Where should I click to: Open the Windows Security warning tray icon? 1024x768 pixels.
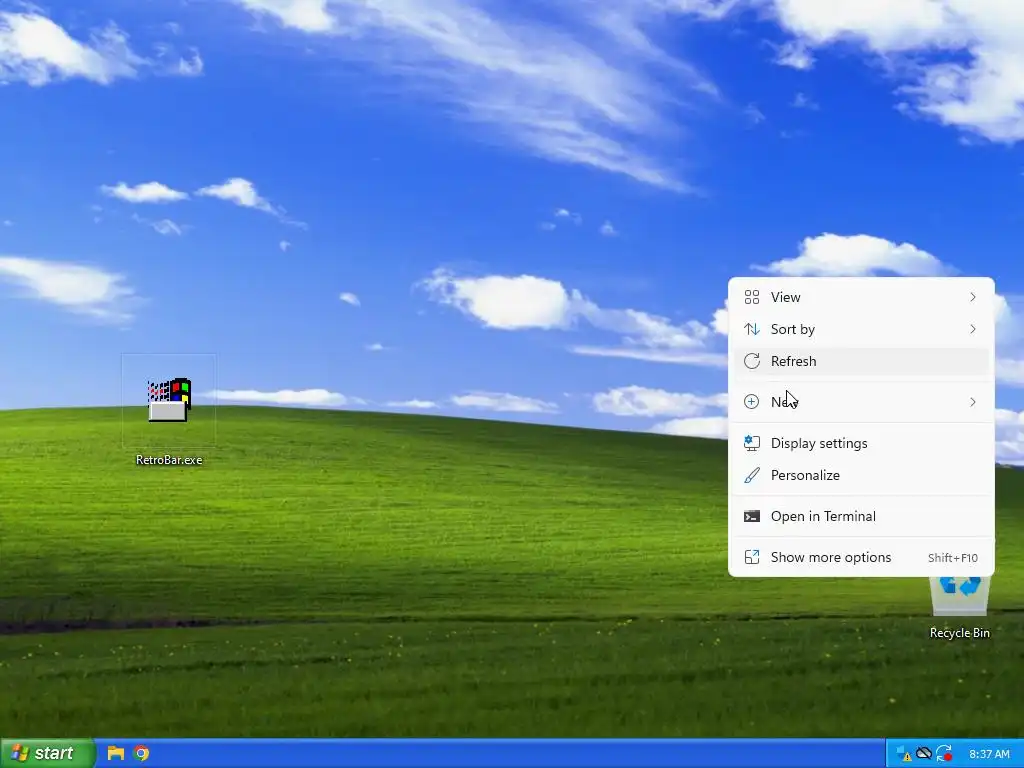(904, 754)
